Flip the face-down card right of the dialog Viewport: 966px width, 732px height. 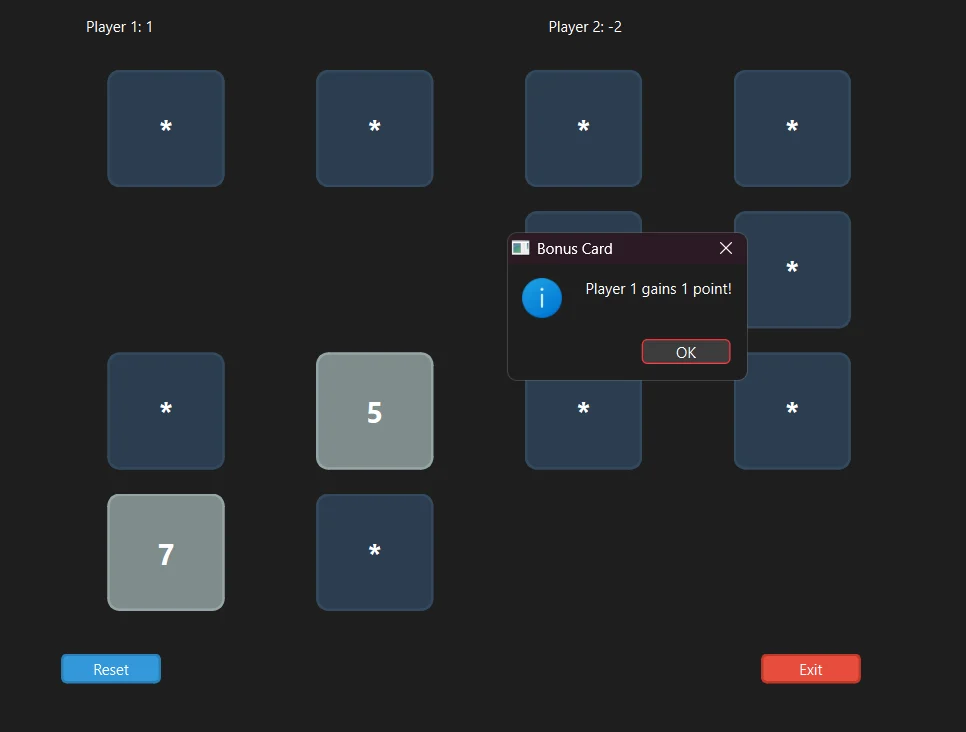point(791,269)
